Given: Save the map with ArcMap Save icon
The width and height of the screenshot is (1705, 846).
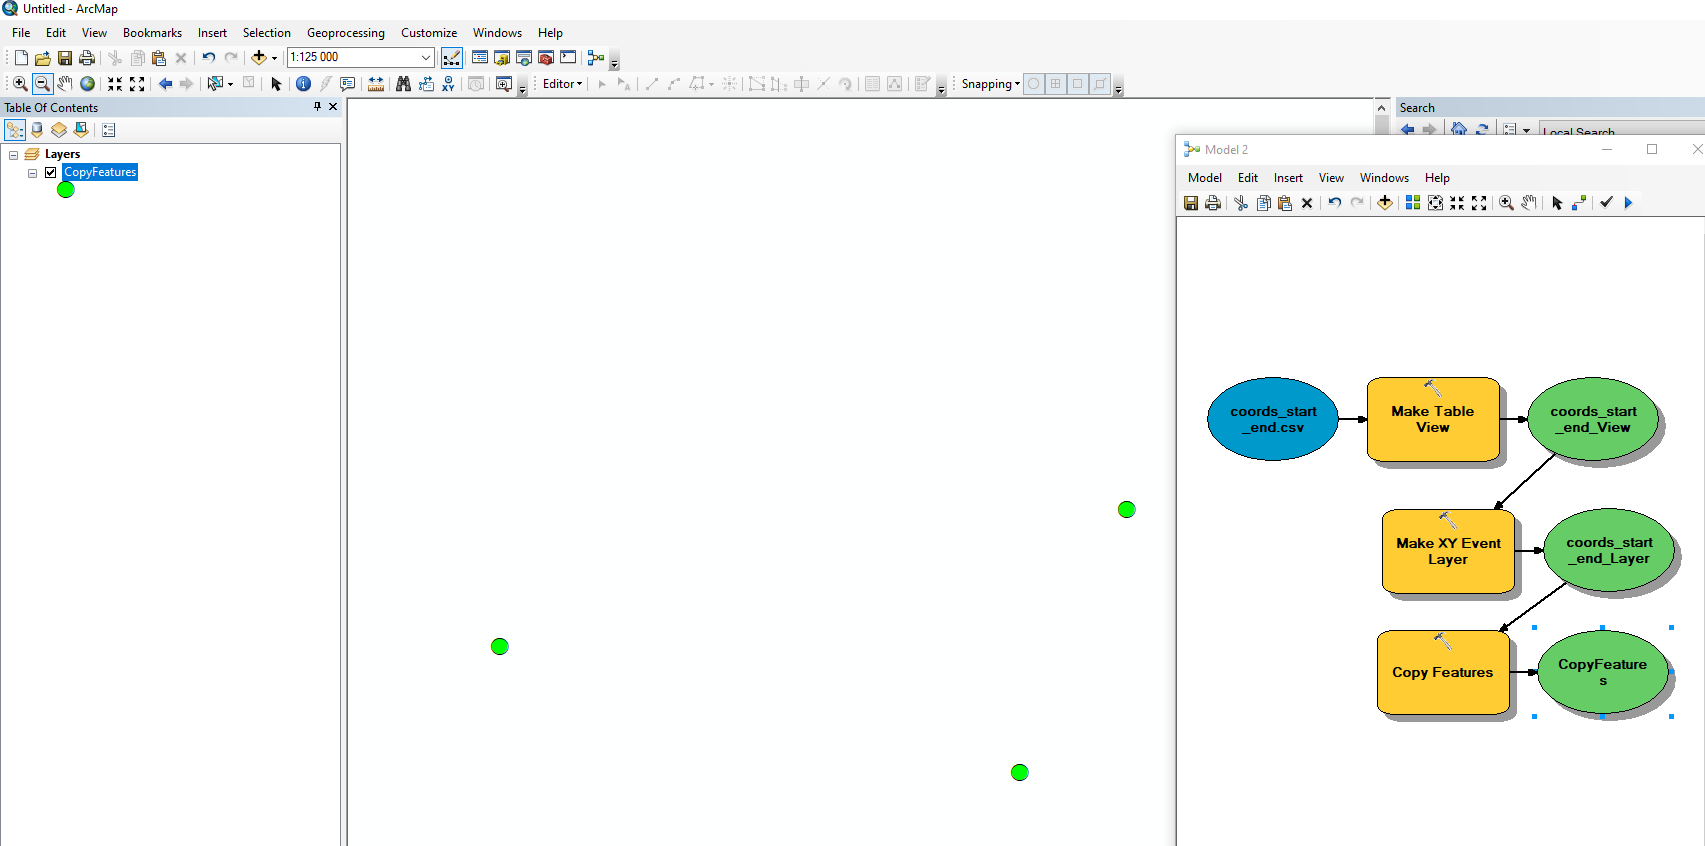Looking at the screenshot, I should pos(64,58).
